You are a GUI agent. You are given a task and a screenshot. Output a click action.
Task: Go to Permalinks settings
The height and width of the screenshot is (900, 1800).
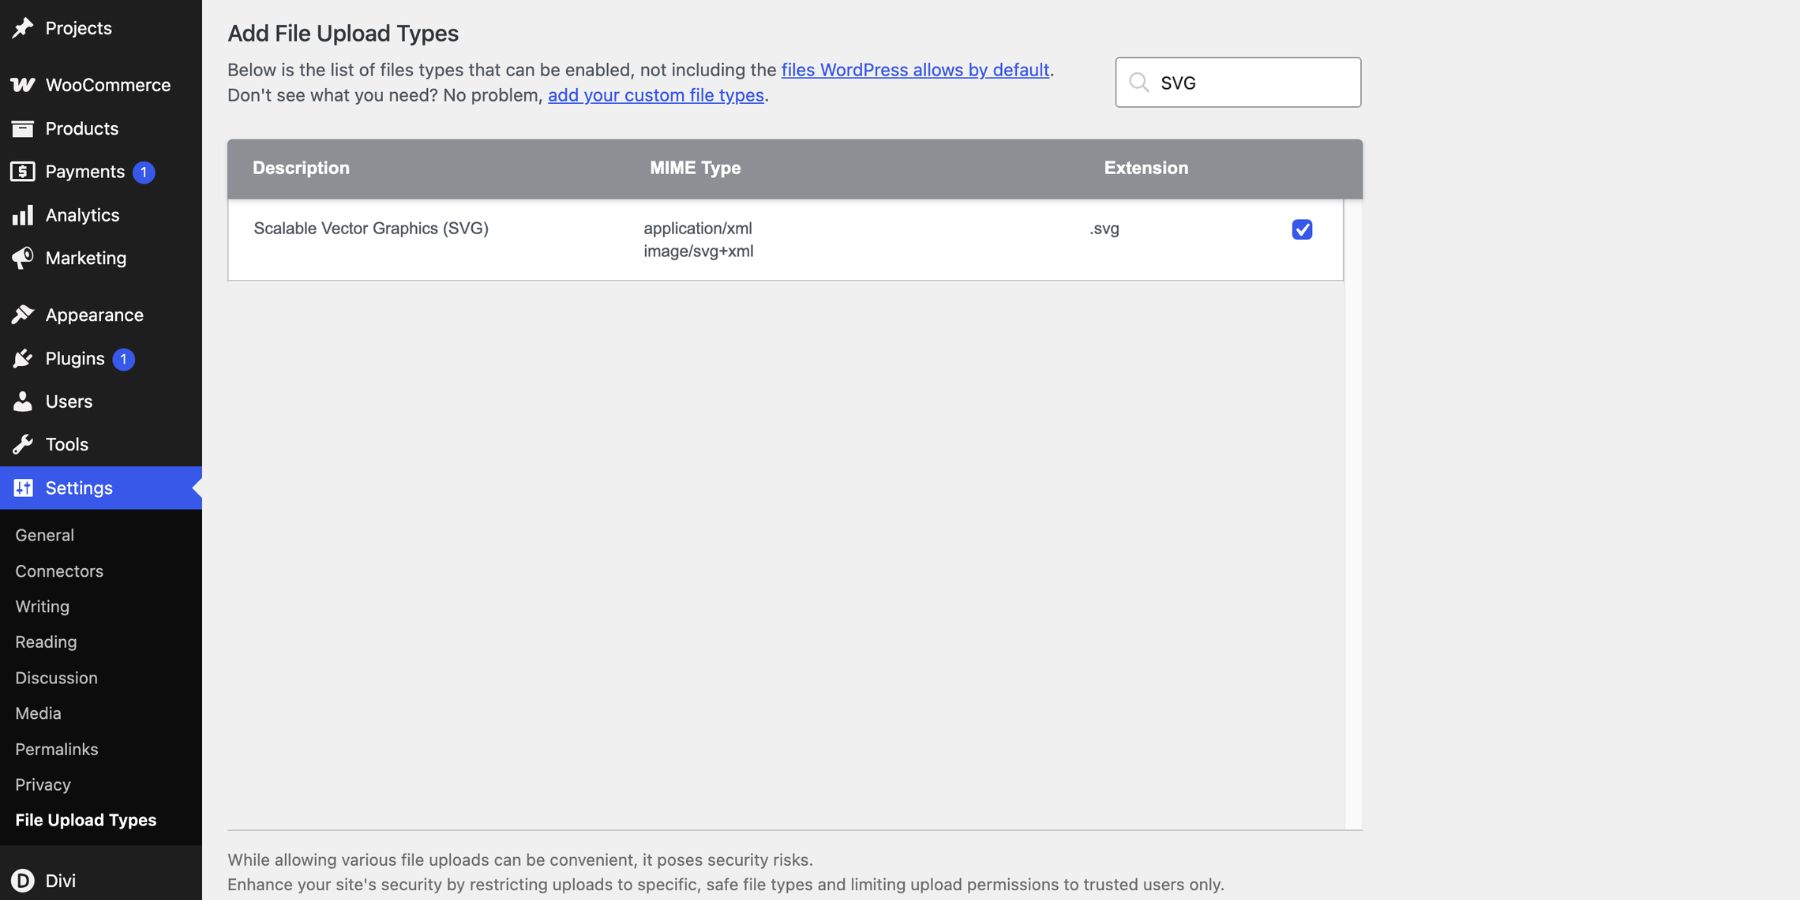(x=56, y=749)
